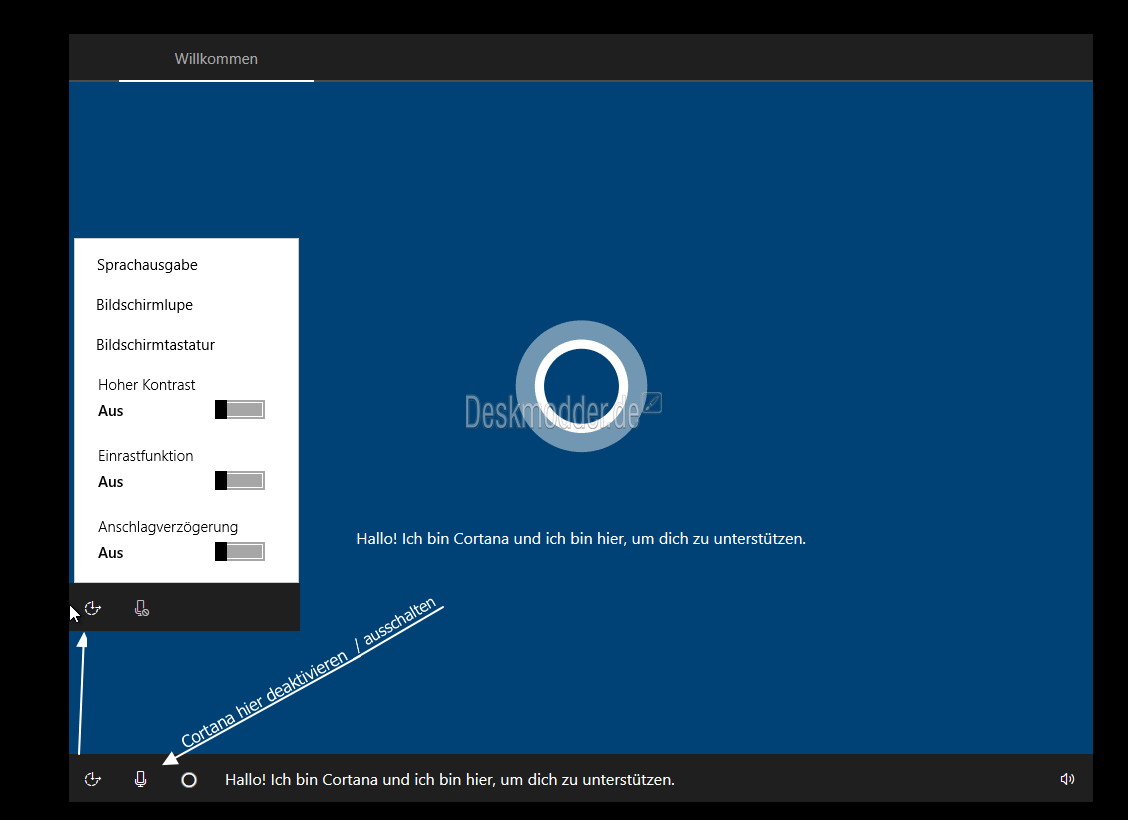The image size is (1128, 820).
Task: Click the Cortana circle icon in bottom bar
Action: pyautogui.click(x=189, y=780)
